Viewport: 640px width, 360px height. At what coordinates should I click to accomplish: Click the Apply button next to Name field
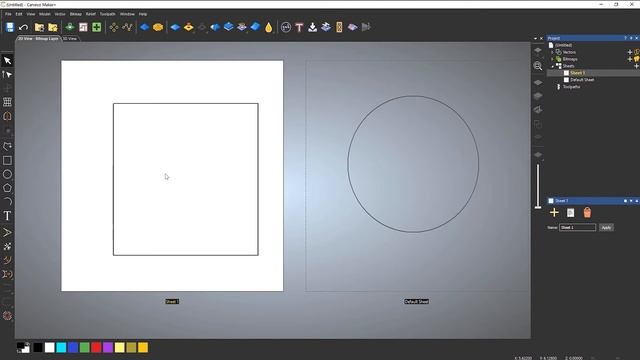pyautogui.click(x=606, y=228)
